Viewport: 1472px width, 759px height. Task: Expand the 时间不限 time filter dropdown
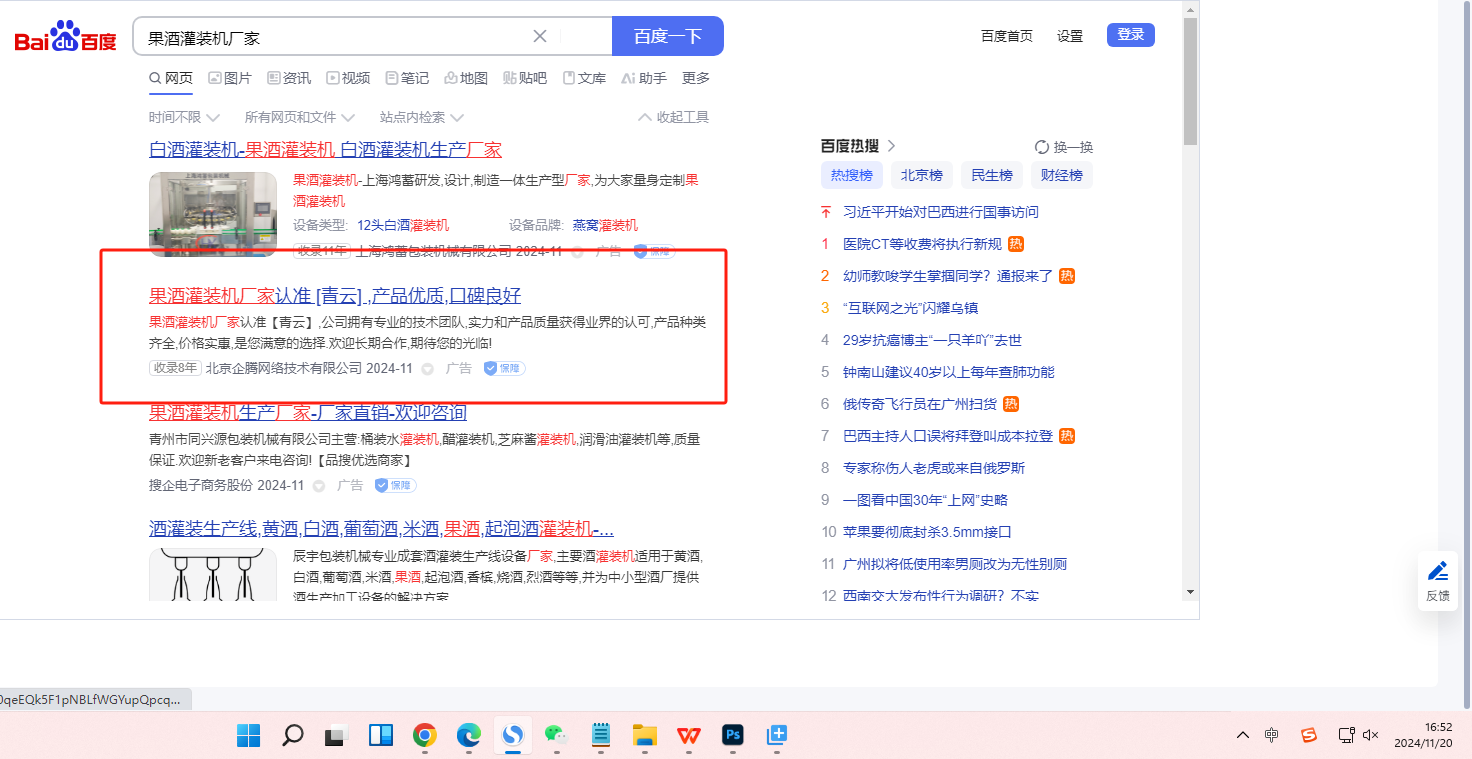click(x=184, y=117)
